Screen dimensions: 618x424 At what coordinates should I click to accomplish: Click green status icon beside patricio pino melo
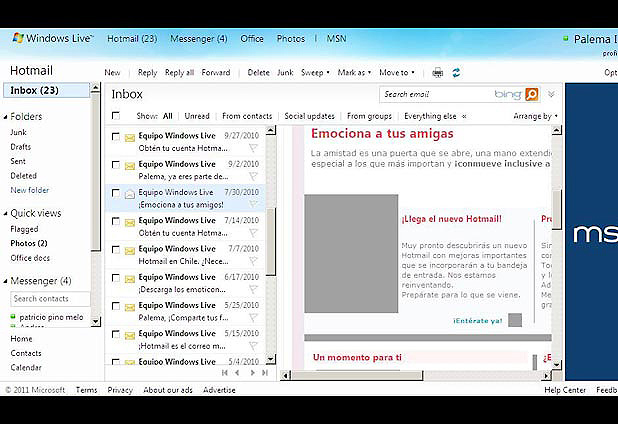tap(13, 316)
